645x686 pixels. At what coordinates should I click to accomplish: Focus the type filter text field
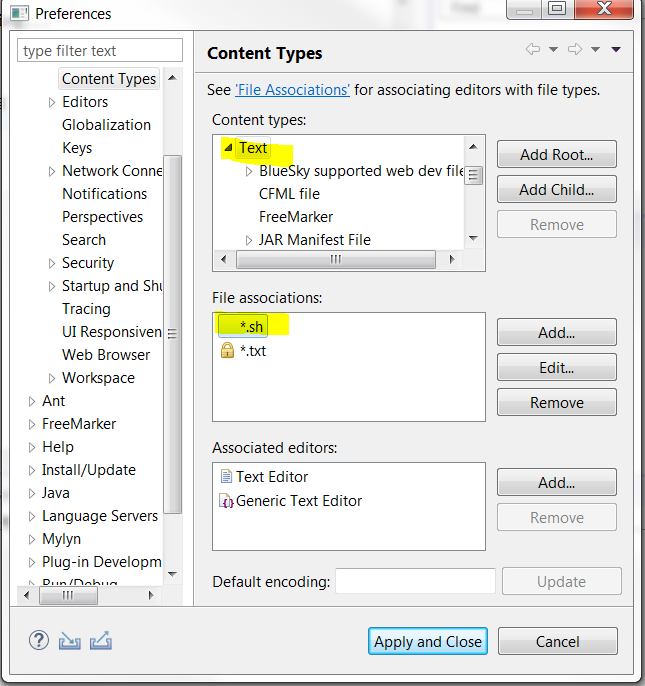pos(100,51)
